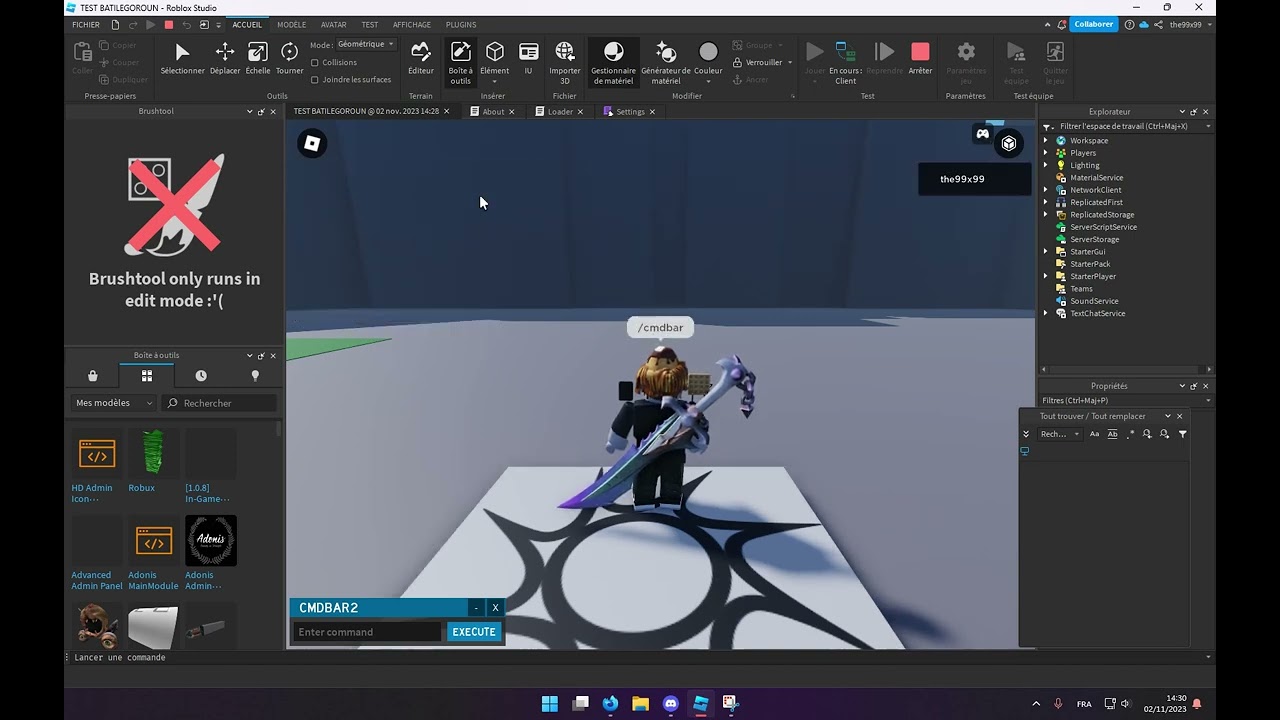This screenshot has height=720, width=1280.
Task: Open the terrain Éditeur
Action: [x=421, y=58]
